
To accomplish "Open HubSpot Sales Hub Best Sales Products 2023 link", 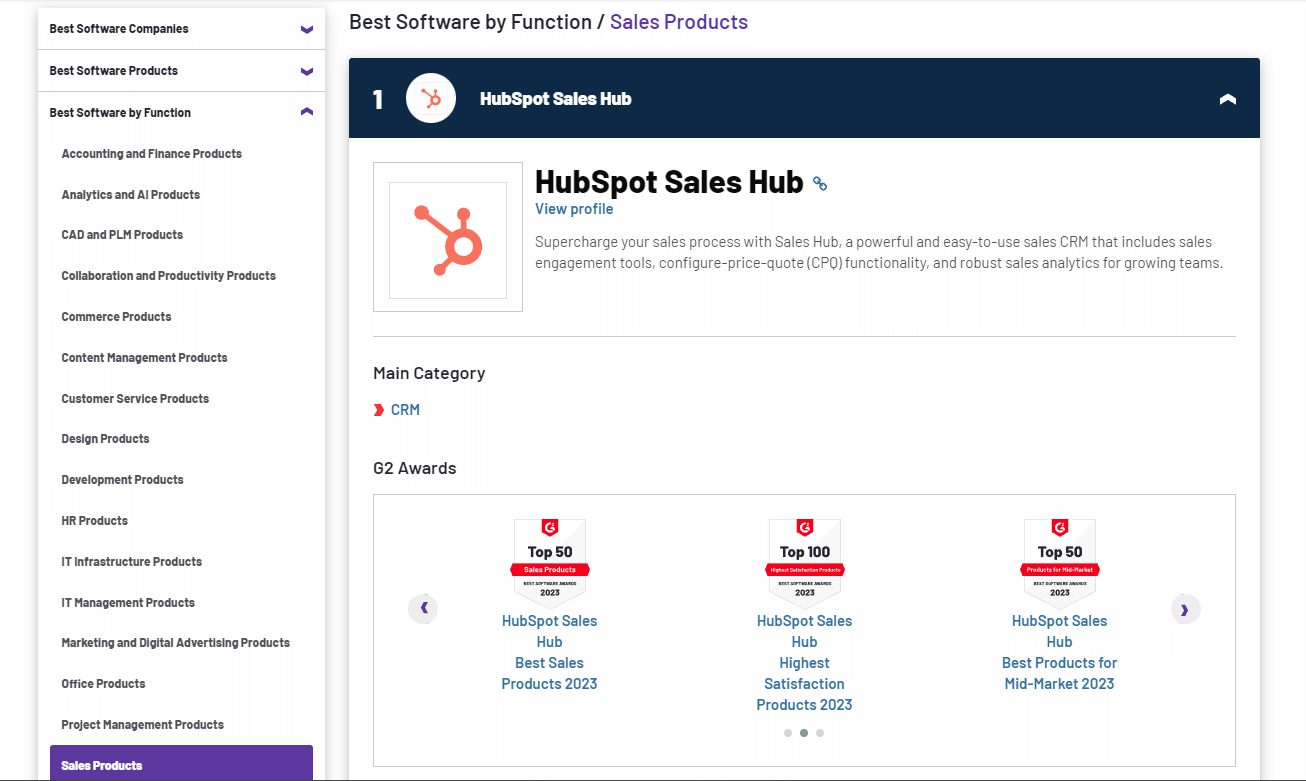I will click(550, 652).
